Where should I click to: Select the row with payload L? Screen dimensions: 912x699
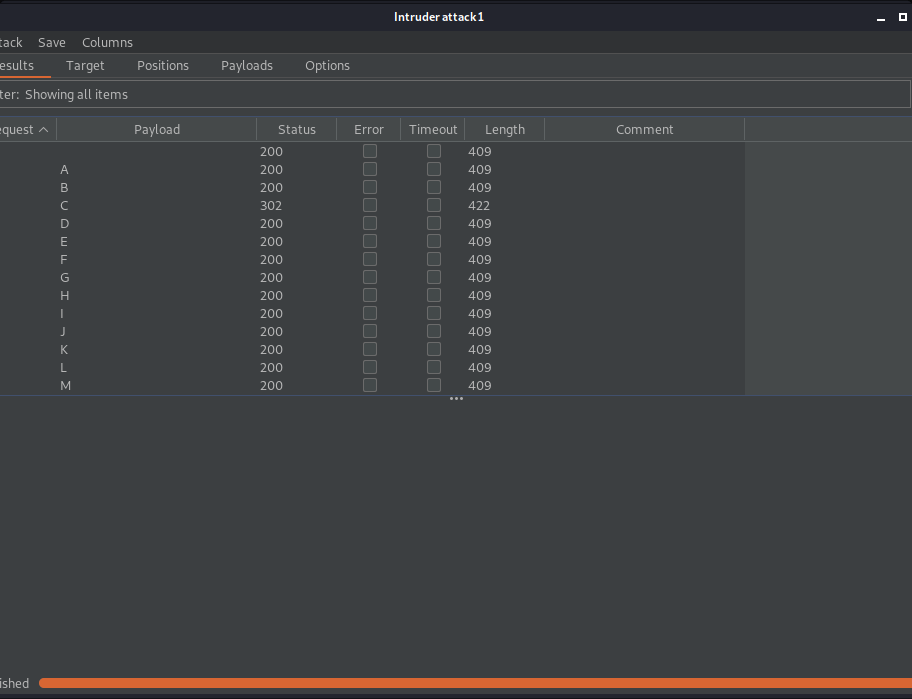pos(372,368)
